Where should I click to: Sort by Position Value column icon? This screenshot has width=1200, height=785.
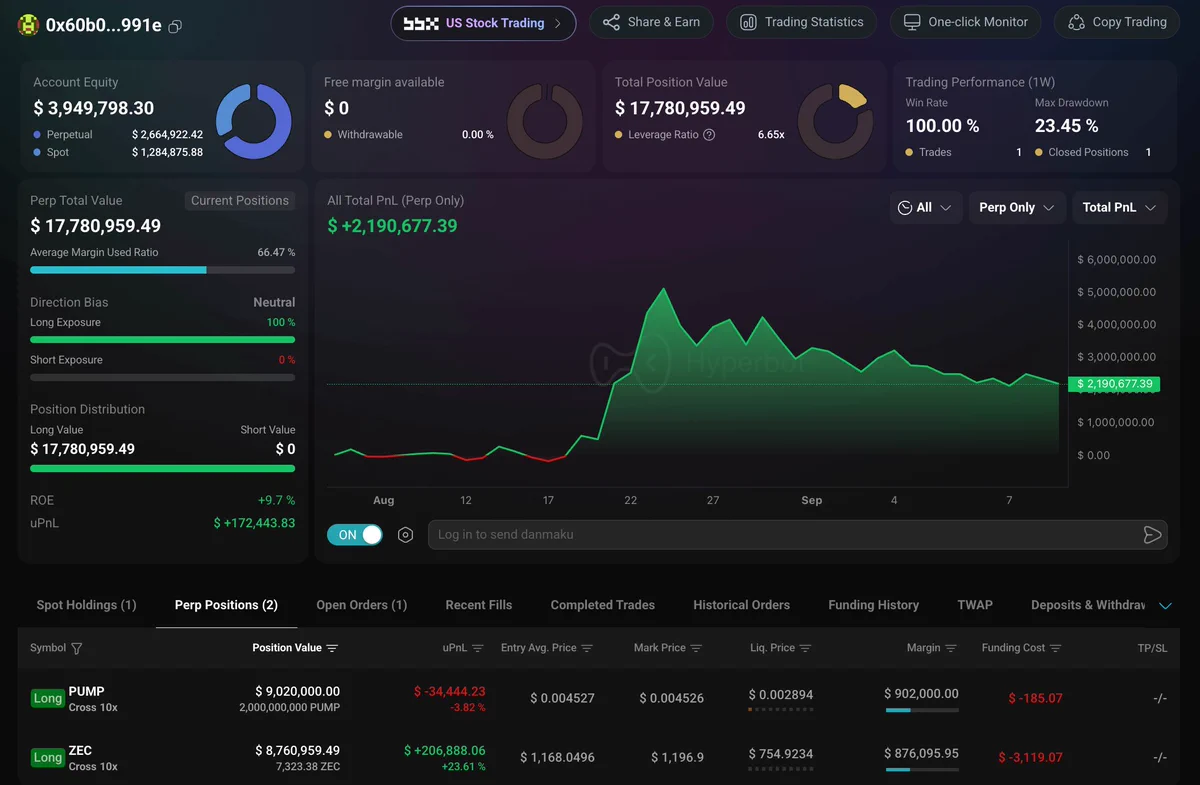pos(332,648)
